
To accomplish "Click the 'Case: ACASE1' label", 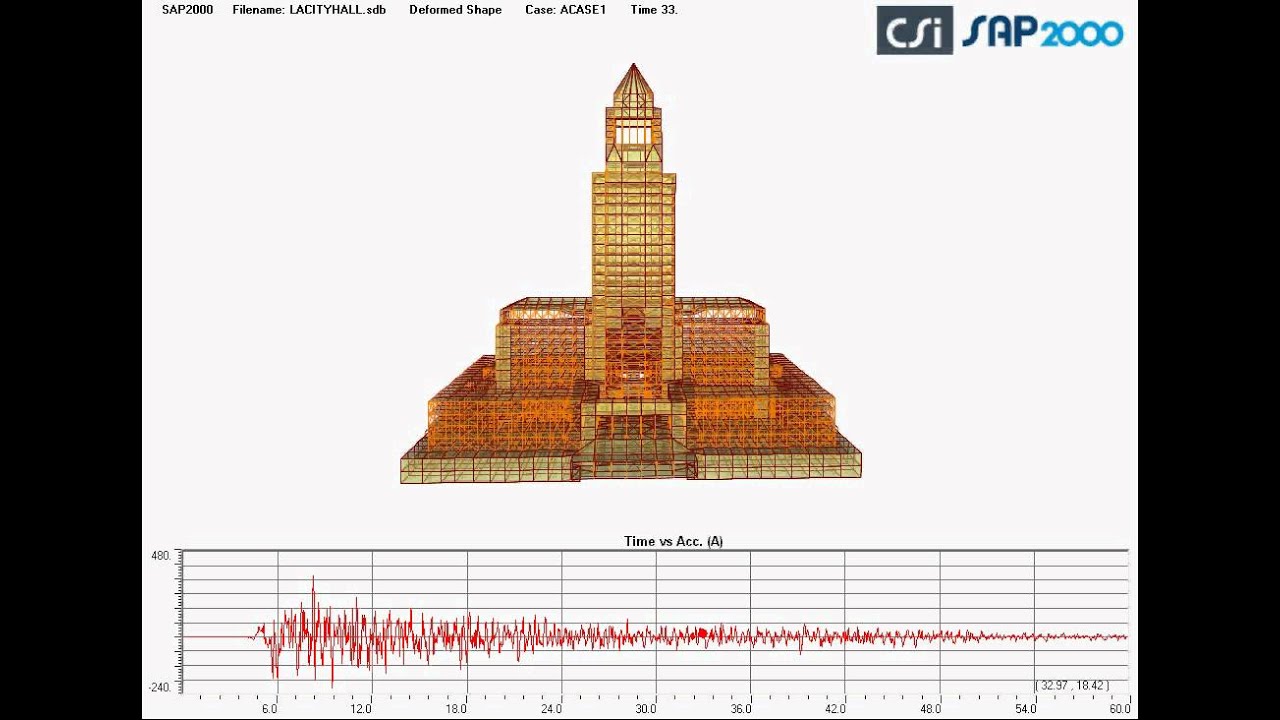I will pos(565,10).
